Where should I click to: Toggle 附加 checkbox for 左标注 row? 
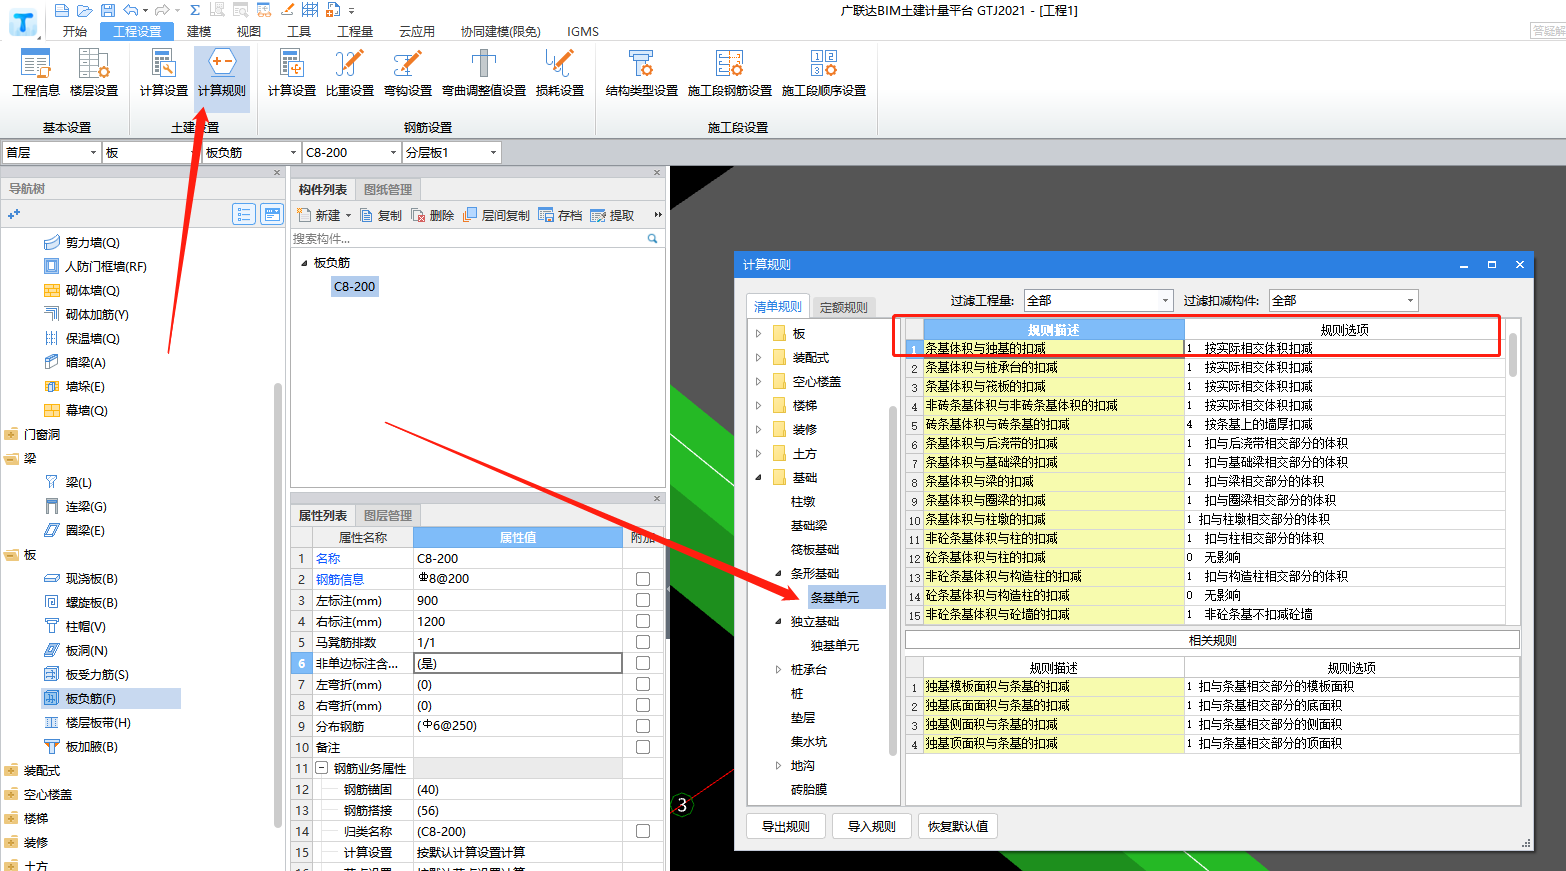(643, 600)
